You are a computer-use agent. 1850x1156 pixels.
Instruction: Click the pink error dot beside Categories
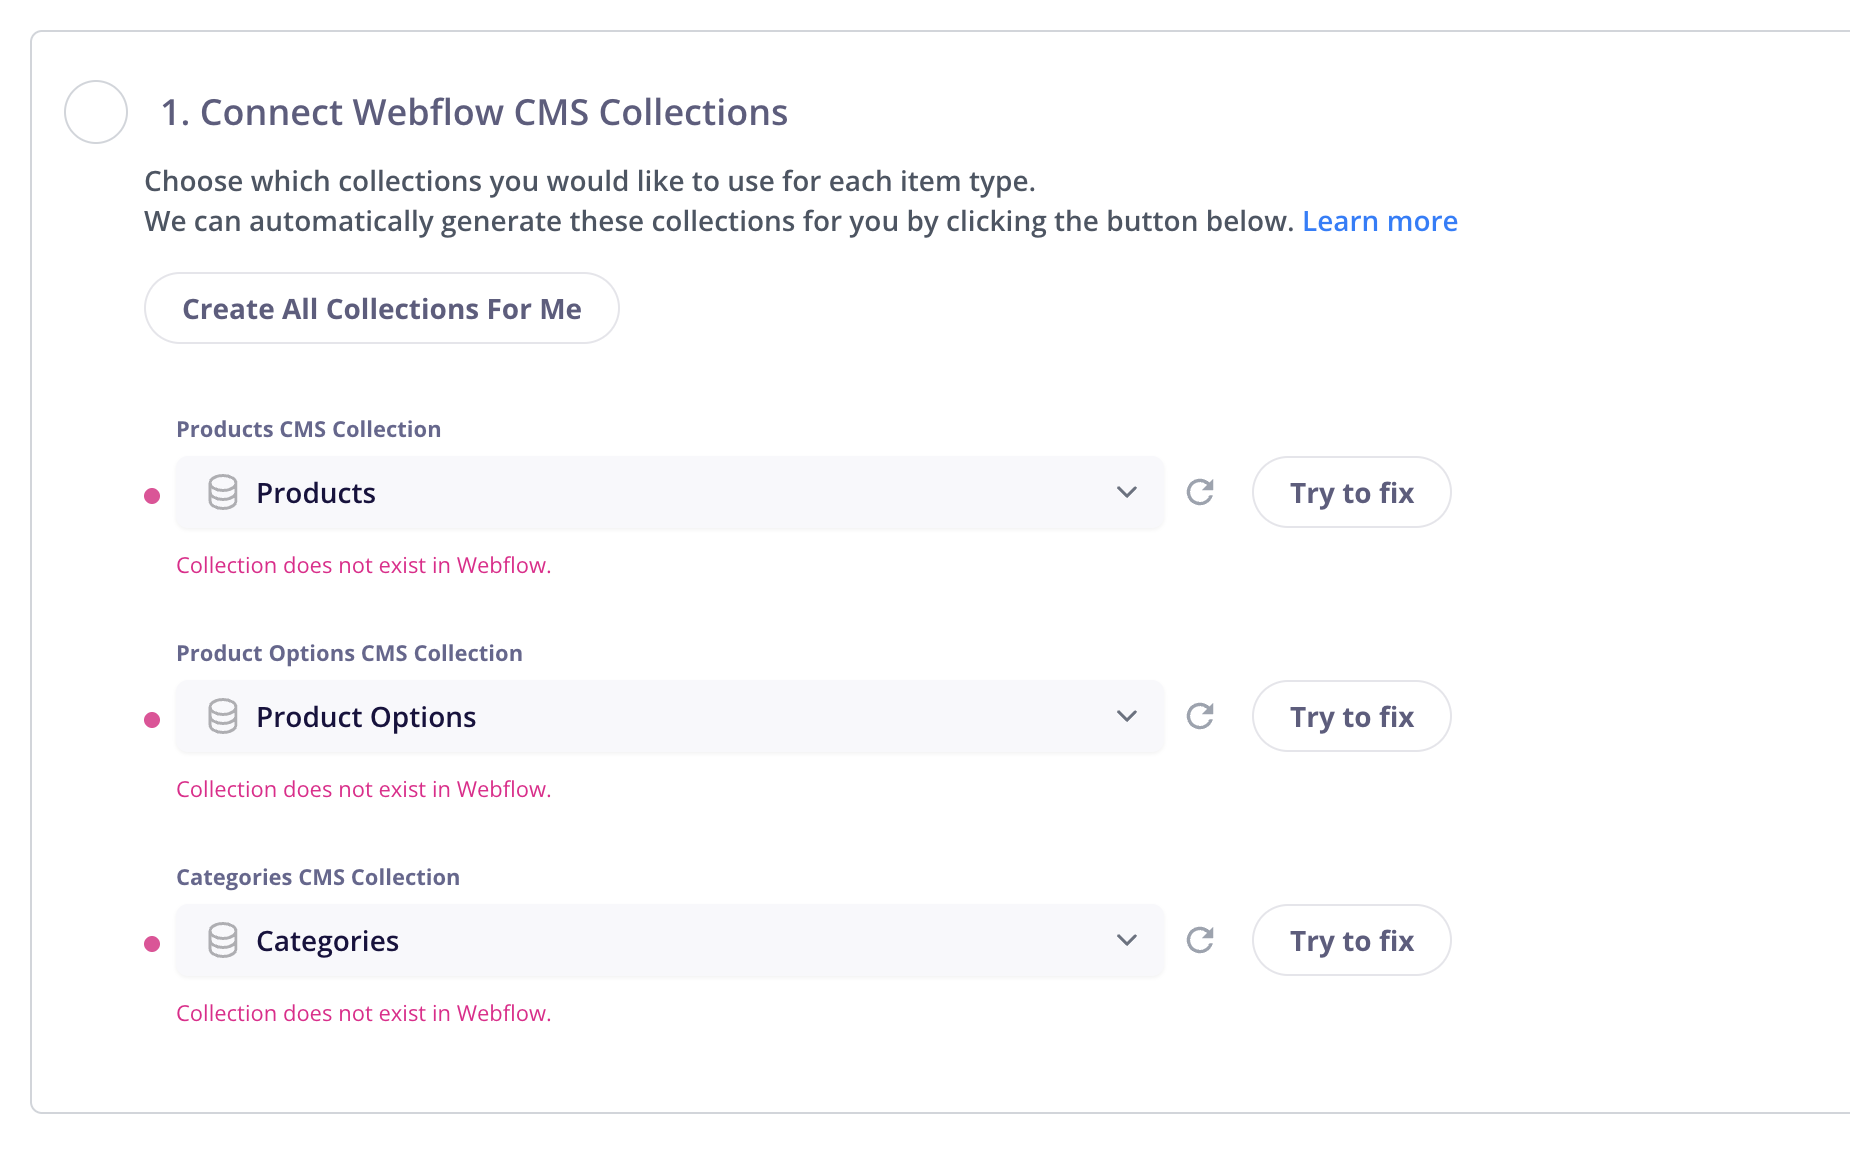coord(152,944)
